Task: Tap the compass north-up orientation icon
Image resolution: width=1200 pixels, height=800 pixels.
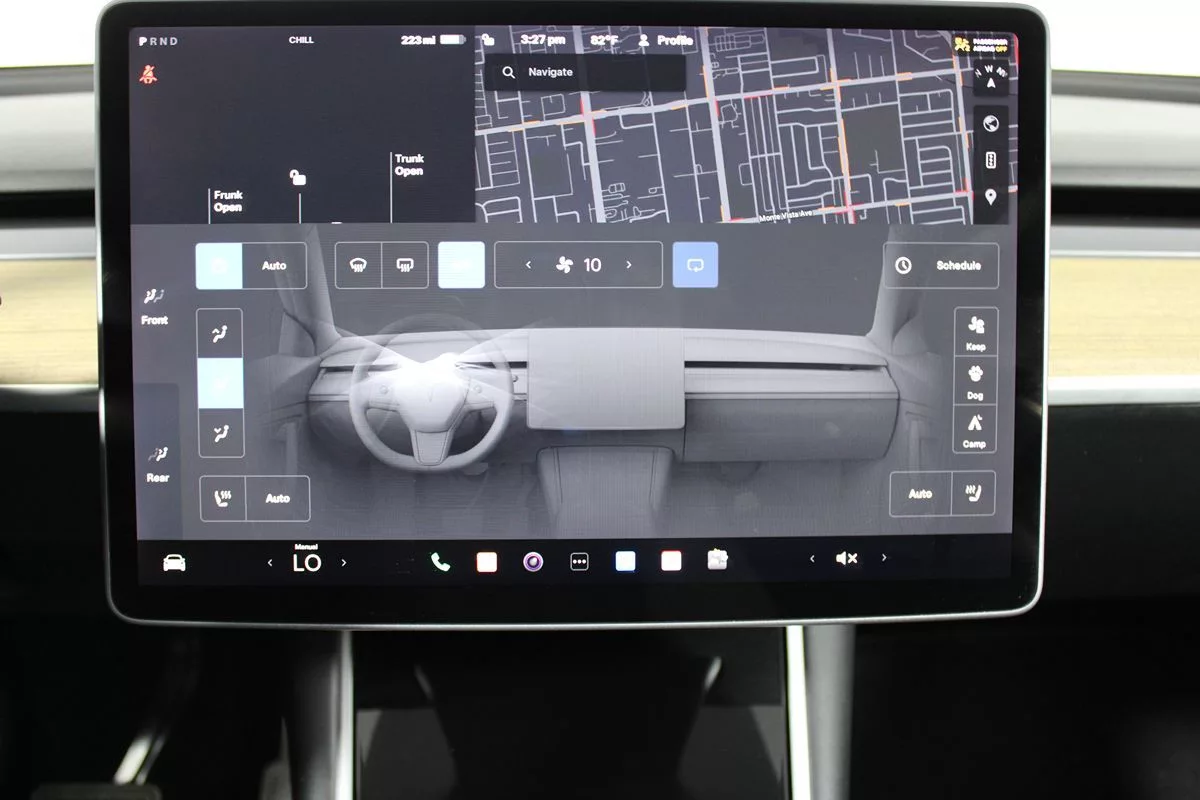Action: click(x=990, y=79)
